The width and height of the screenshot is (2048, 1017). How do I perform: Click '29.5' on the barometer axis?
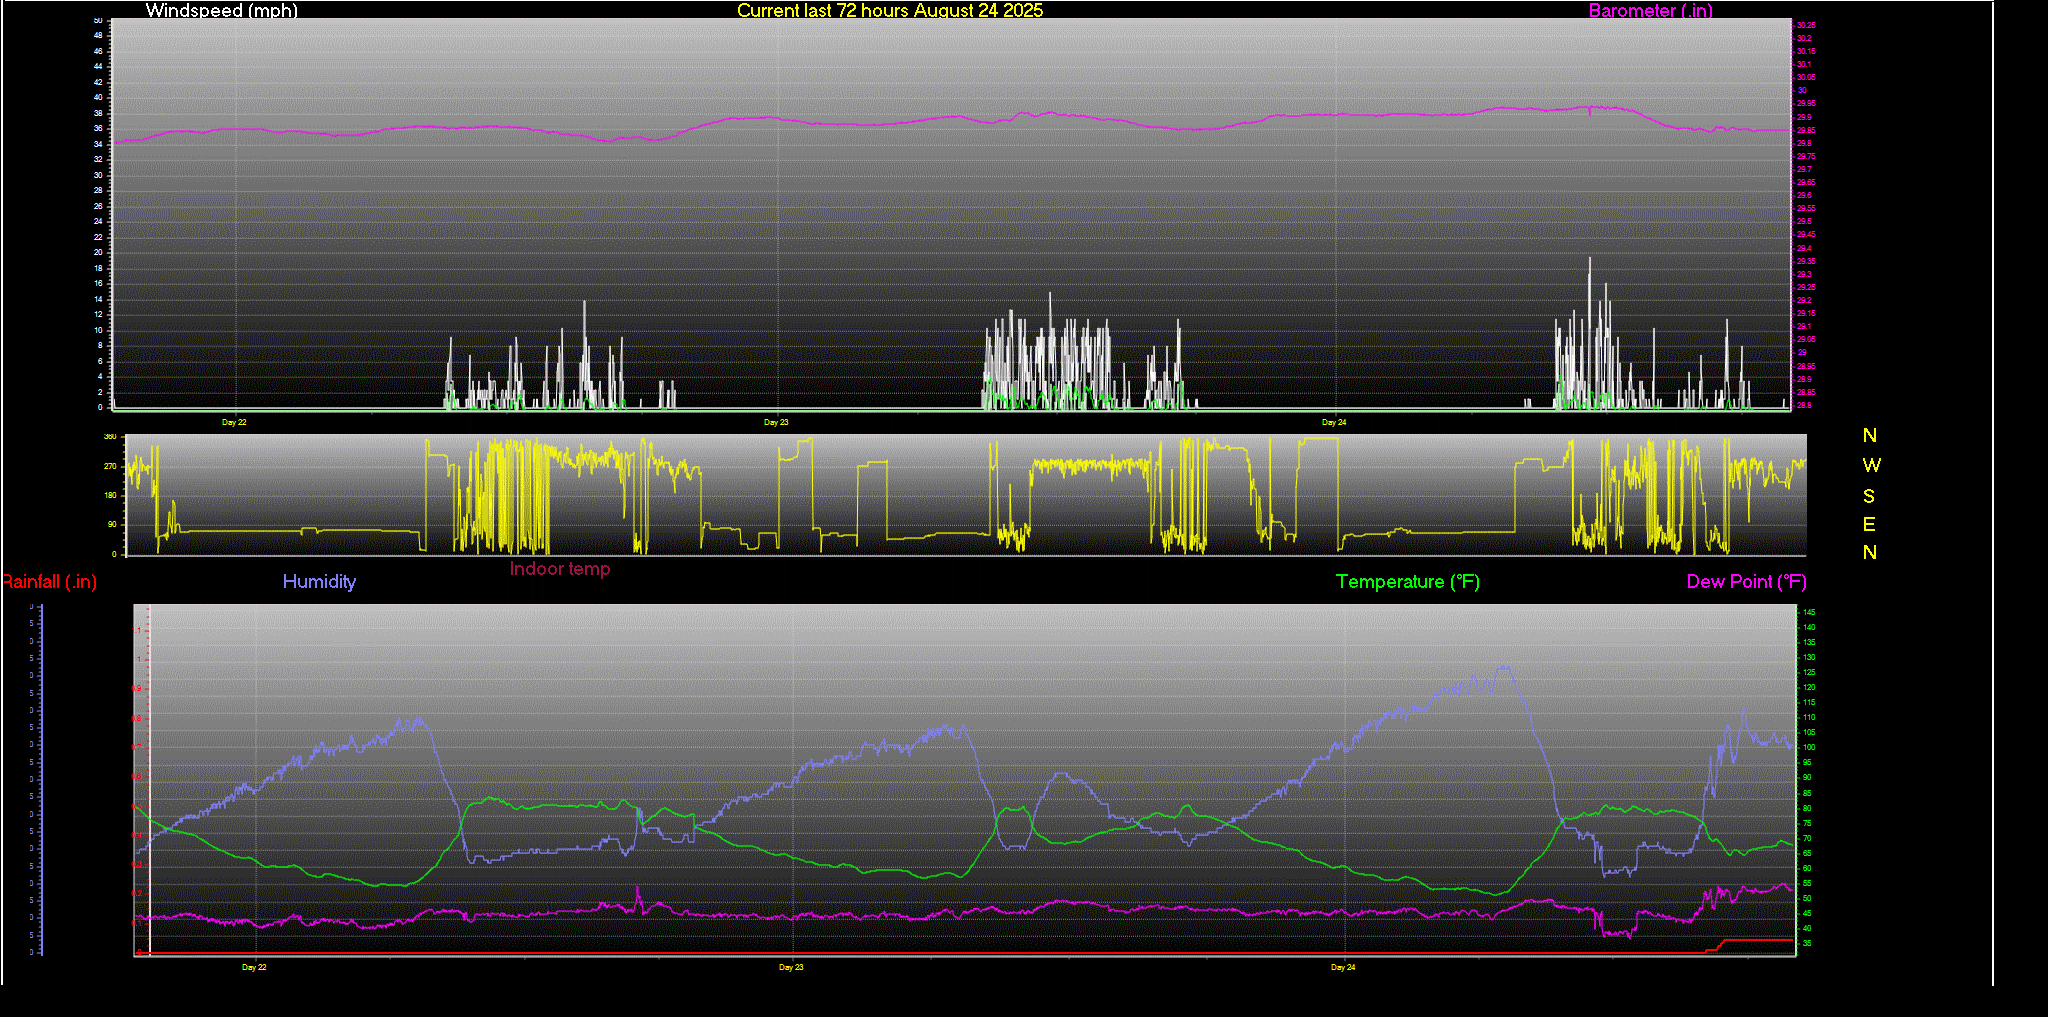[x=1804, y=221]
